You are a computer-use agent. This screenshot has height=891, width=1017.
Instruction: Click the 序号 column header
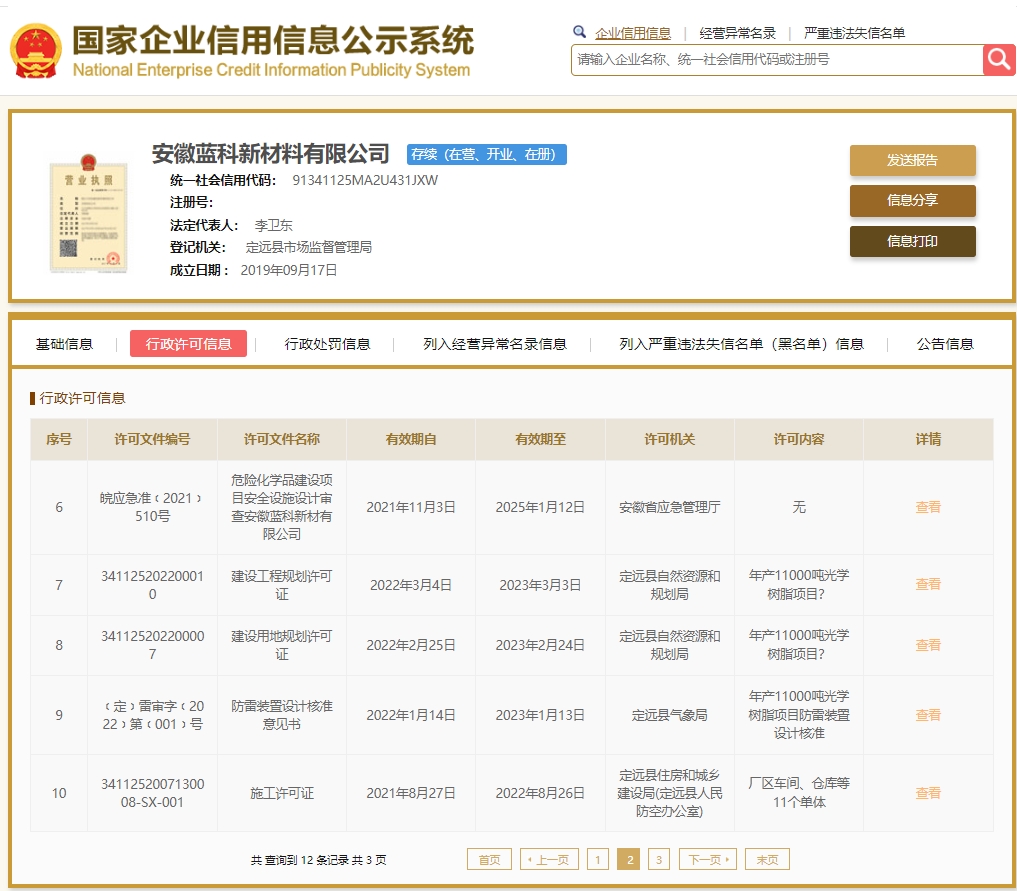(59, 440)
